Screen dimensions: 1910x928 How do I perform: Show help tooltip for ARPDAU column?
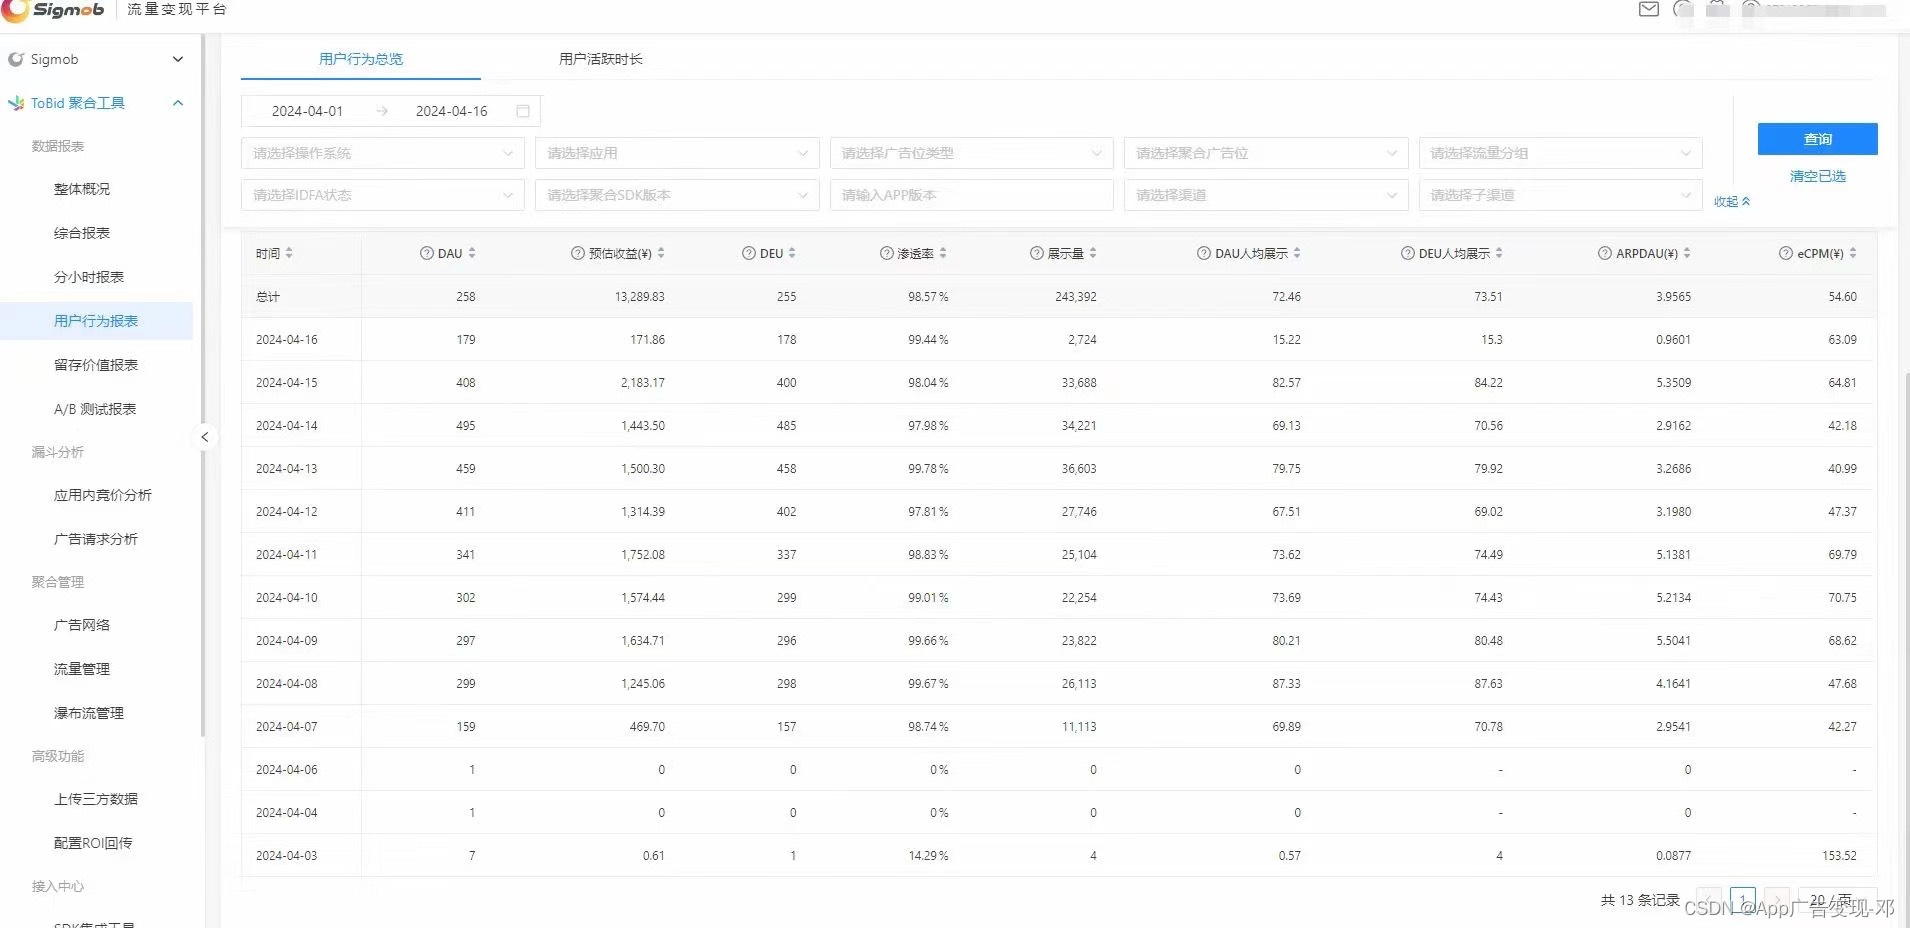pos(1605,253)
